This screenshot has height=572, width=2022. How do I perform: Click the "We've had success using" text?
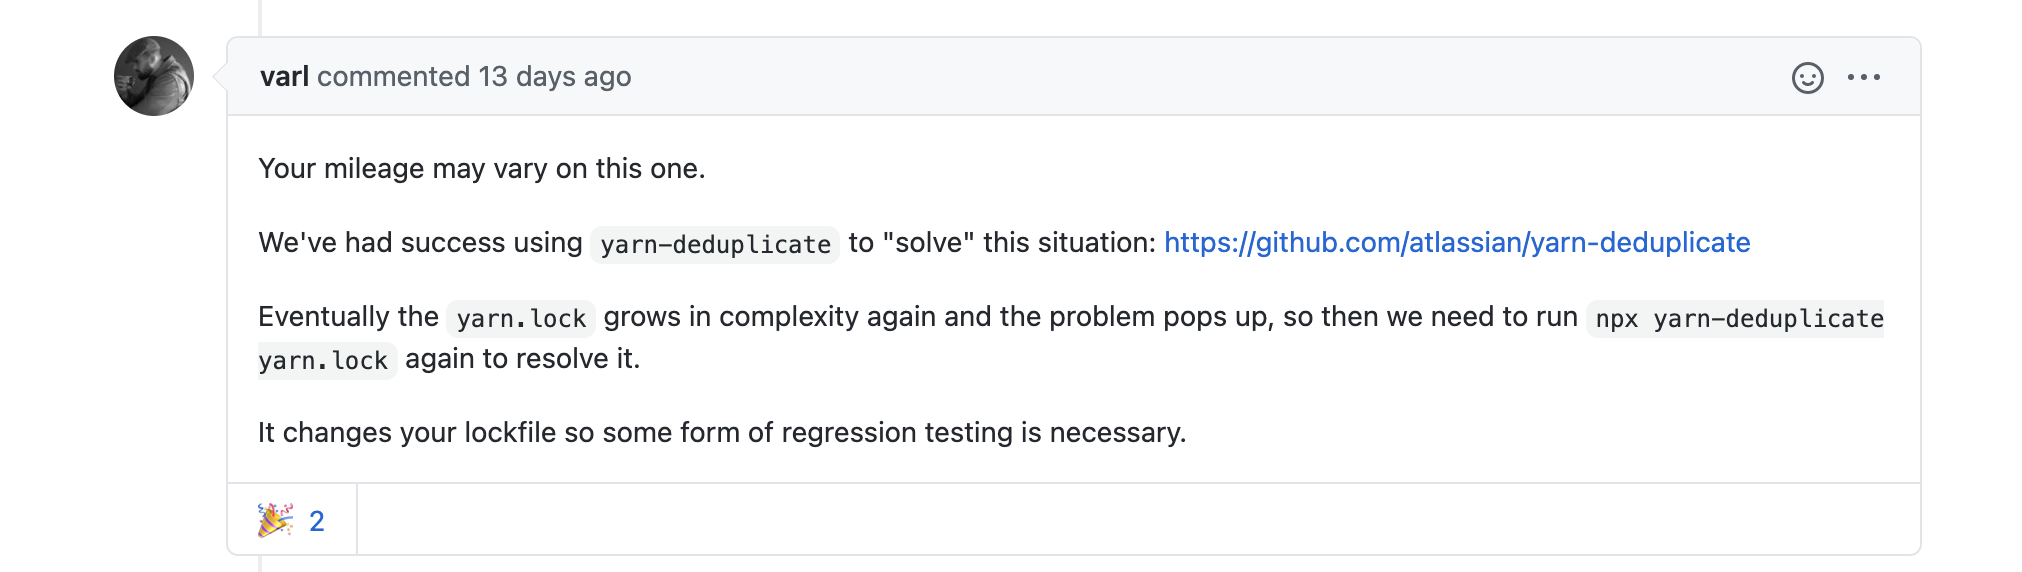420,243
